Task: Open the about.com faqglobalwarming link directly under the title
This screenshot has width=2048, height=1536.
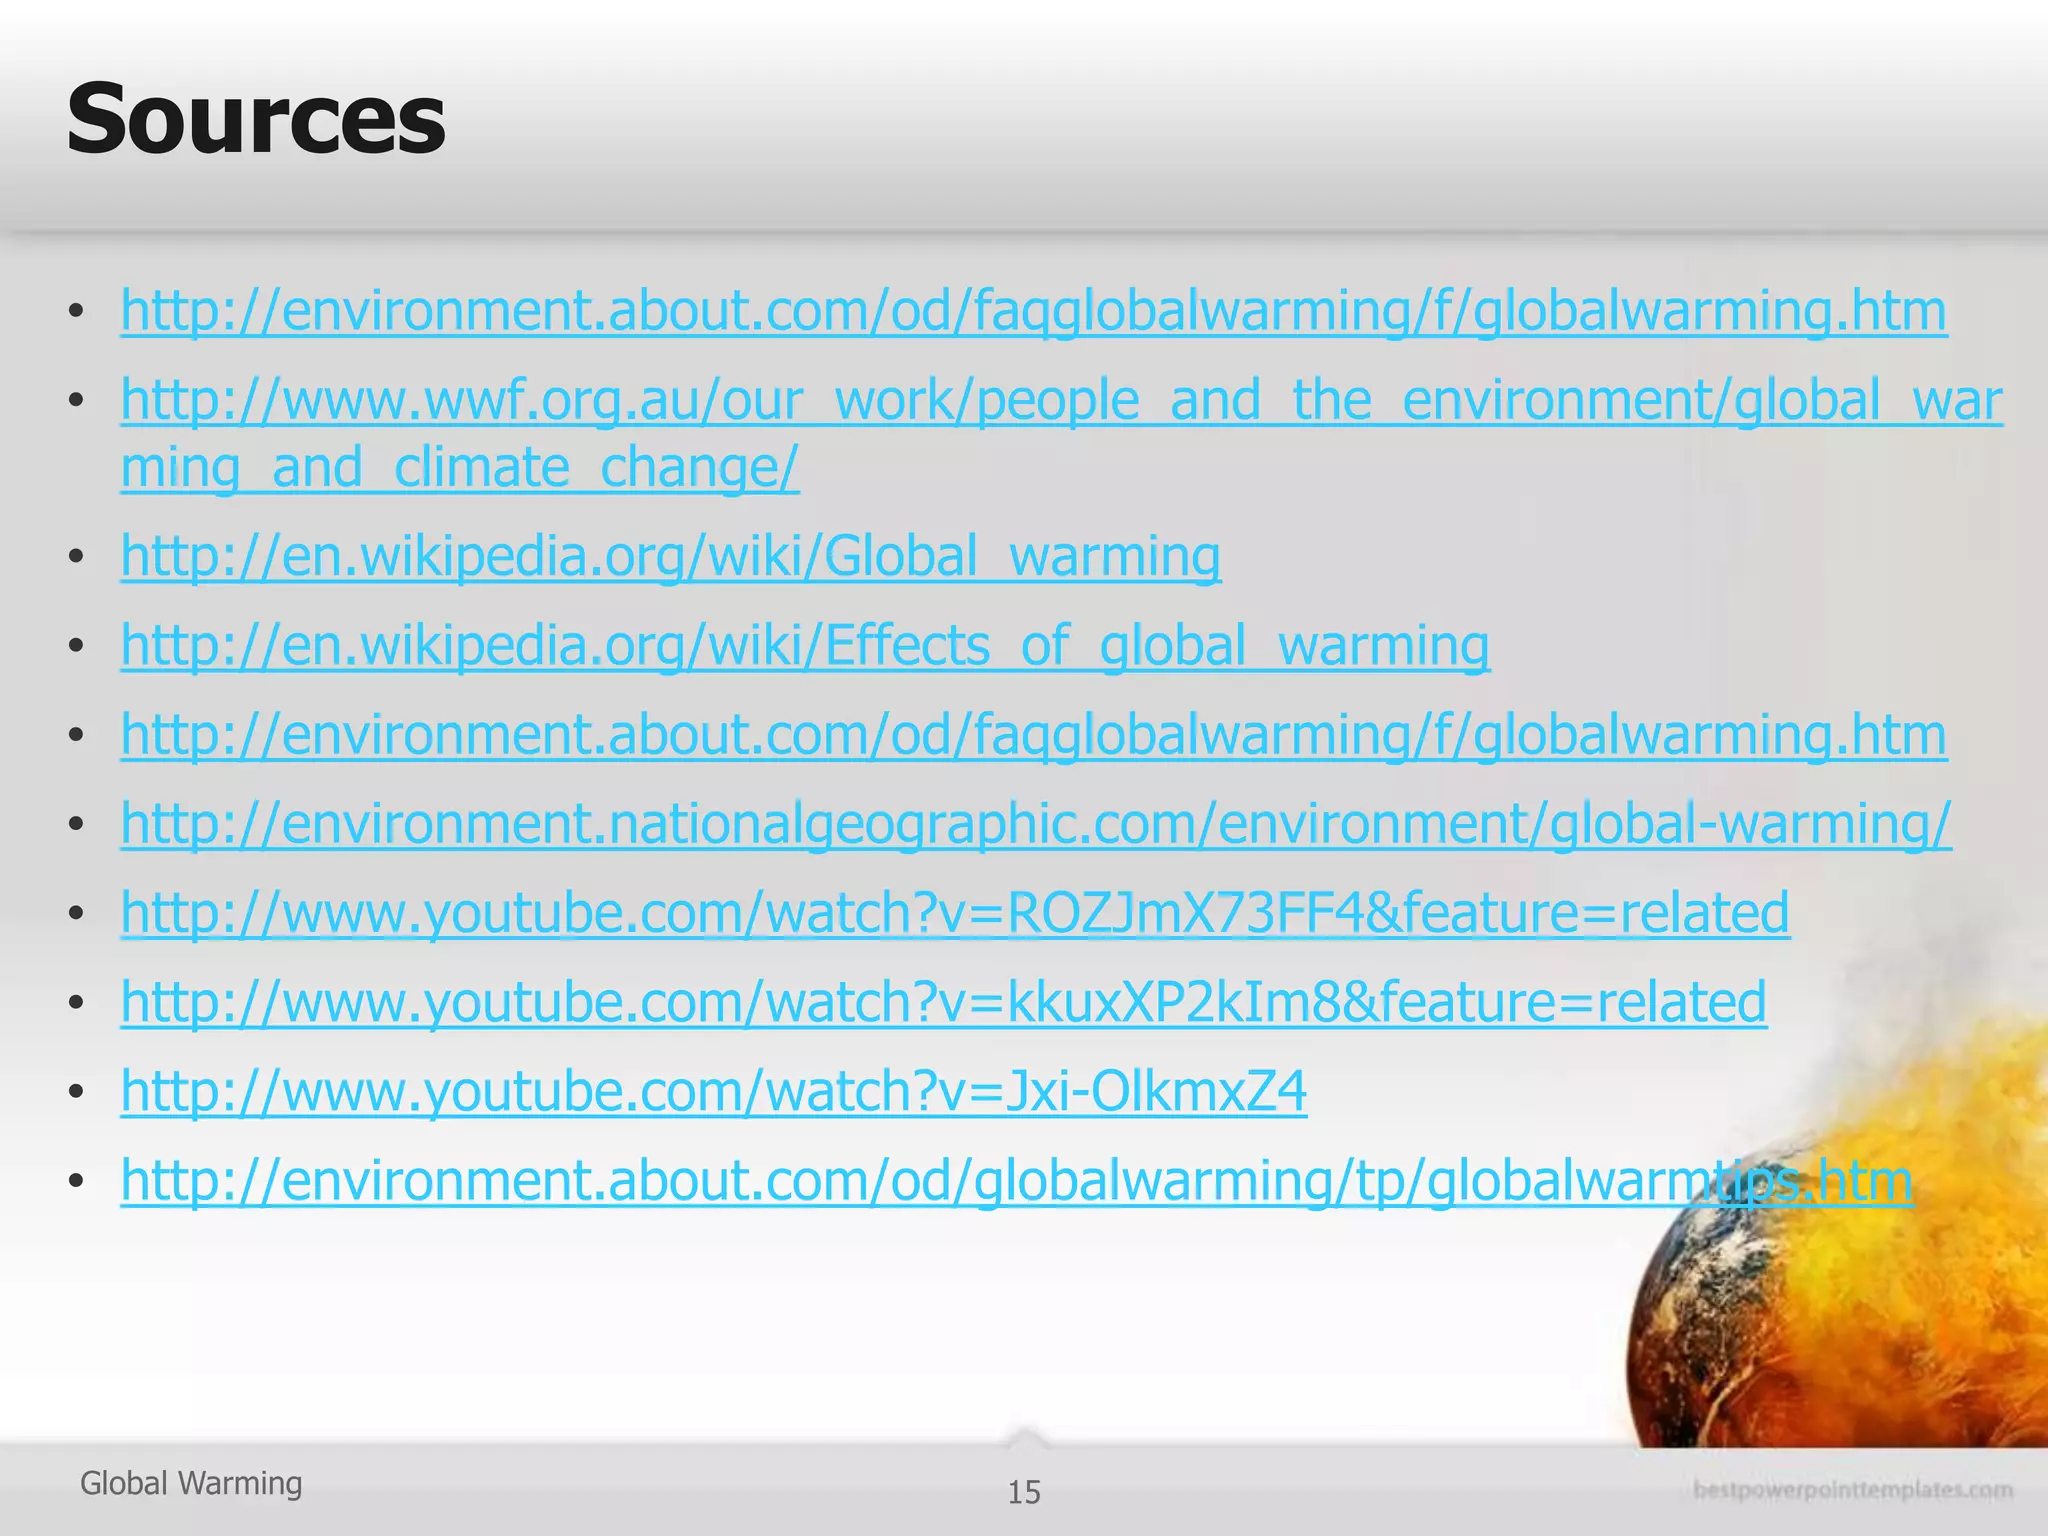Action: pos(1033,311)
